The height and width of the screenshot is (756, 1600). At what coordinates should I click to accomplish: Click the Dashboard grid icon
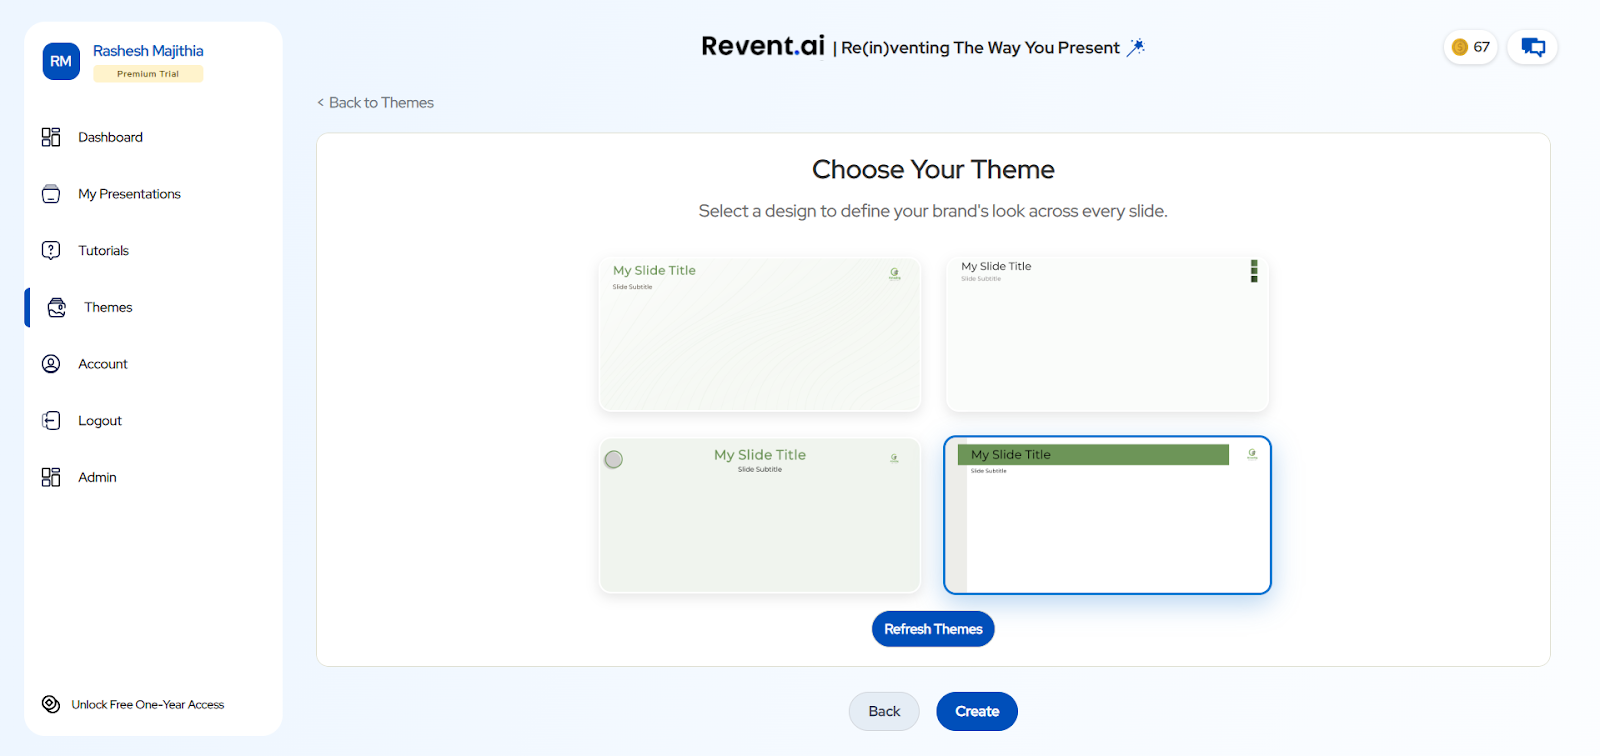click(x=51, y=137)
